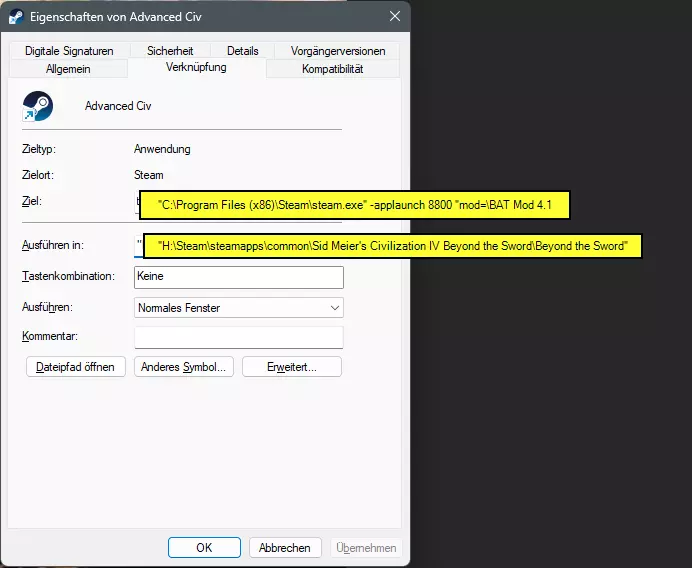
Task: Click into the empty Kommentar field
Action: (239, 337)
